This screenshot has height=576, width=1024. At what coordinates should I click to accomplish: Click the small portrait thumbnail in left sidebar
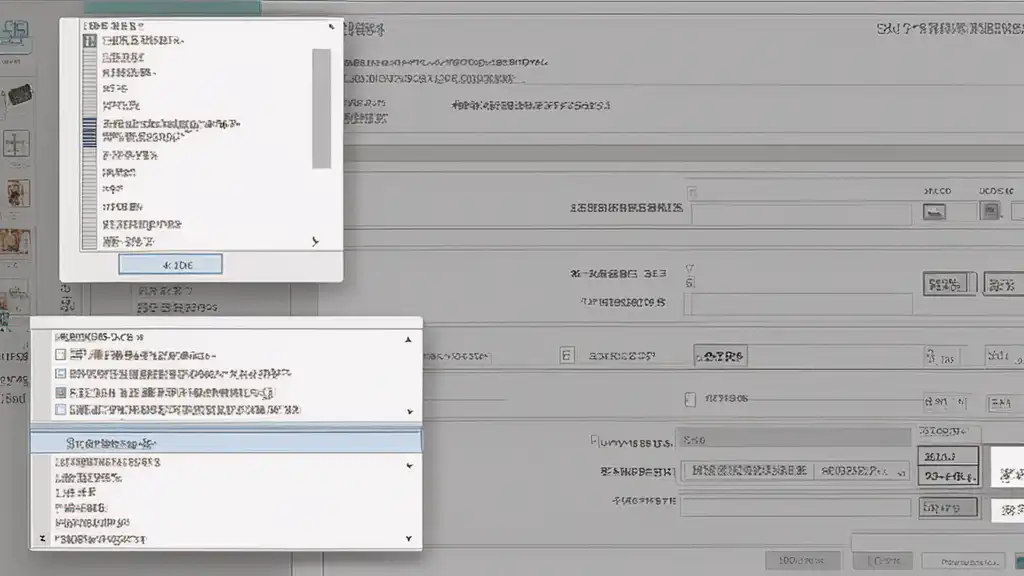[18, 193]
